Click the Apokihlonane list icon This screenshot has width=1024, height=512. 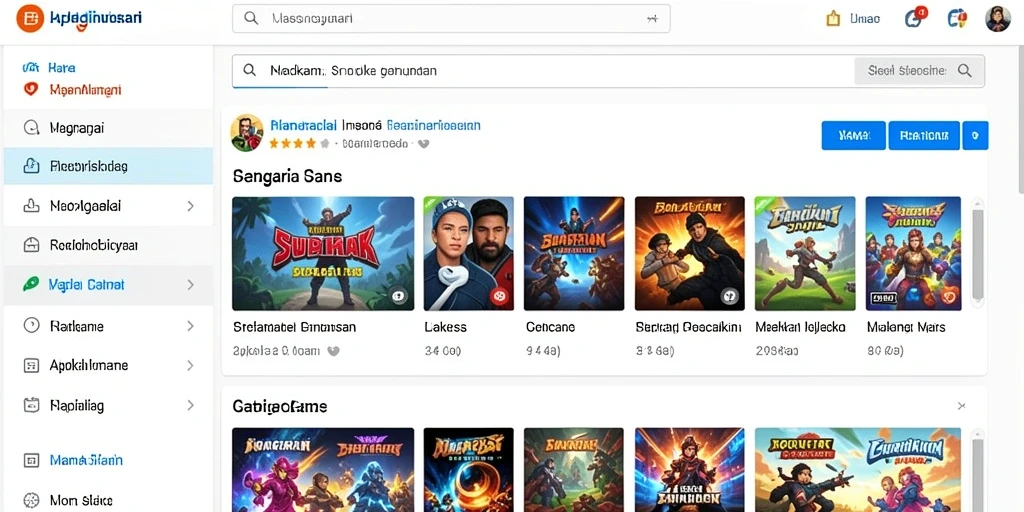[x=31, y=365]
